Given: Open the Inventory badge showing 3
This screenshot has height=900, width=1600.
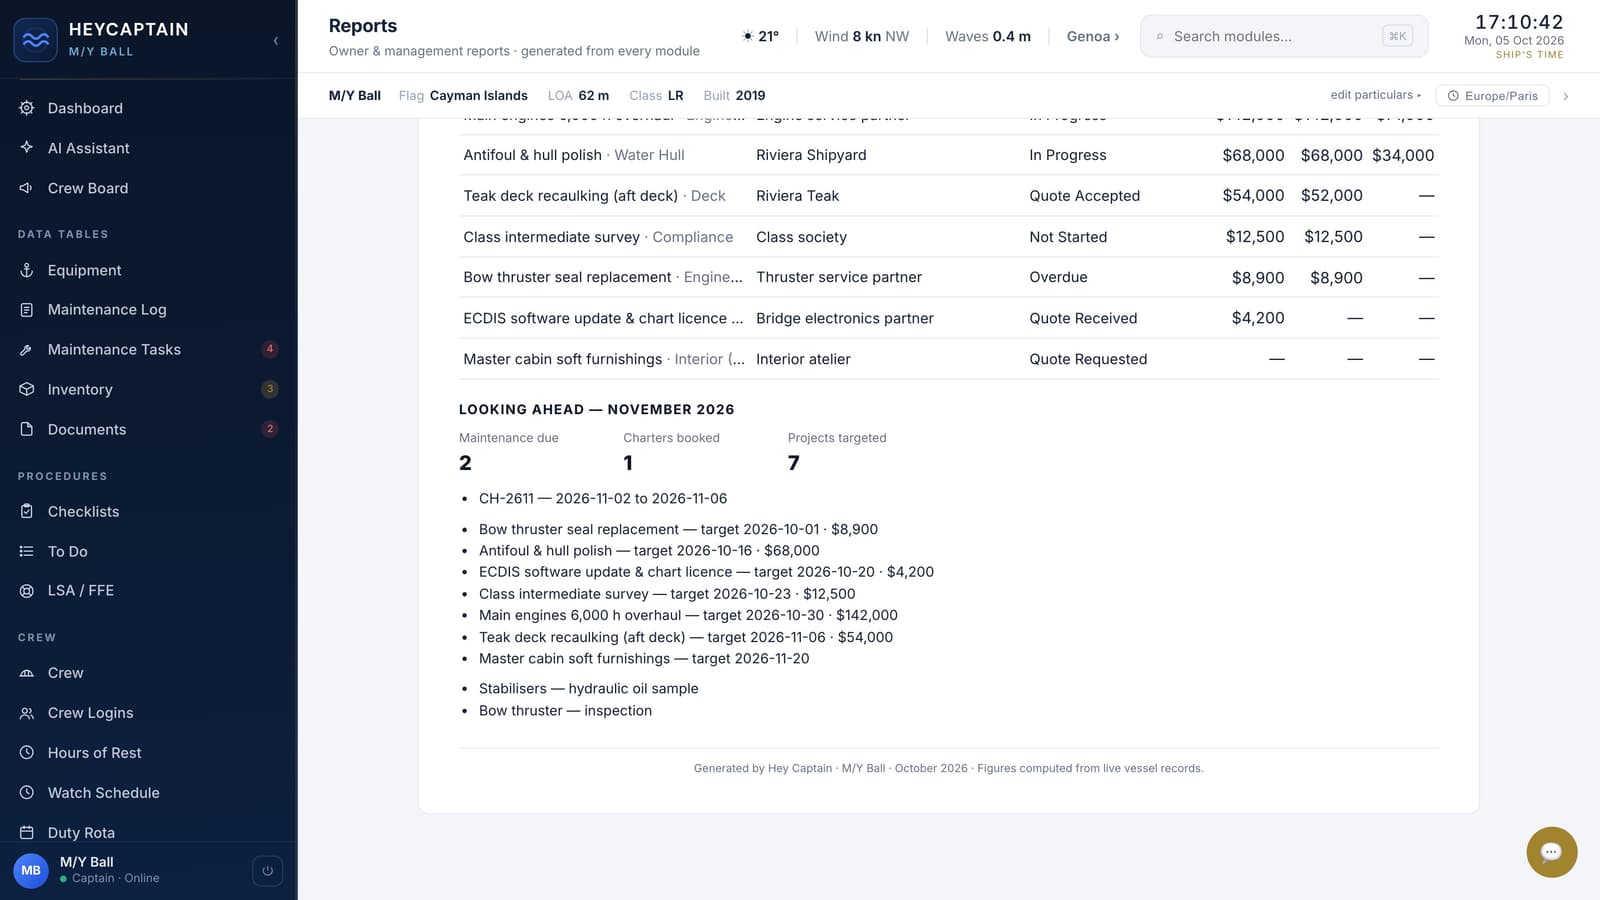Looking at the screenshot, I should (x=269, y=389).
